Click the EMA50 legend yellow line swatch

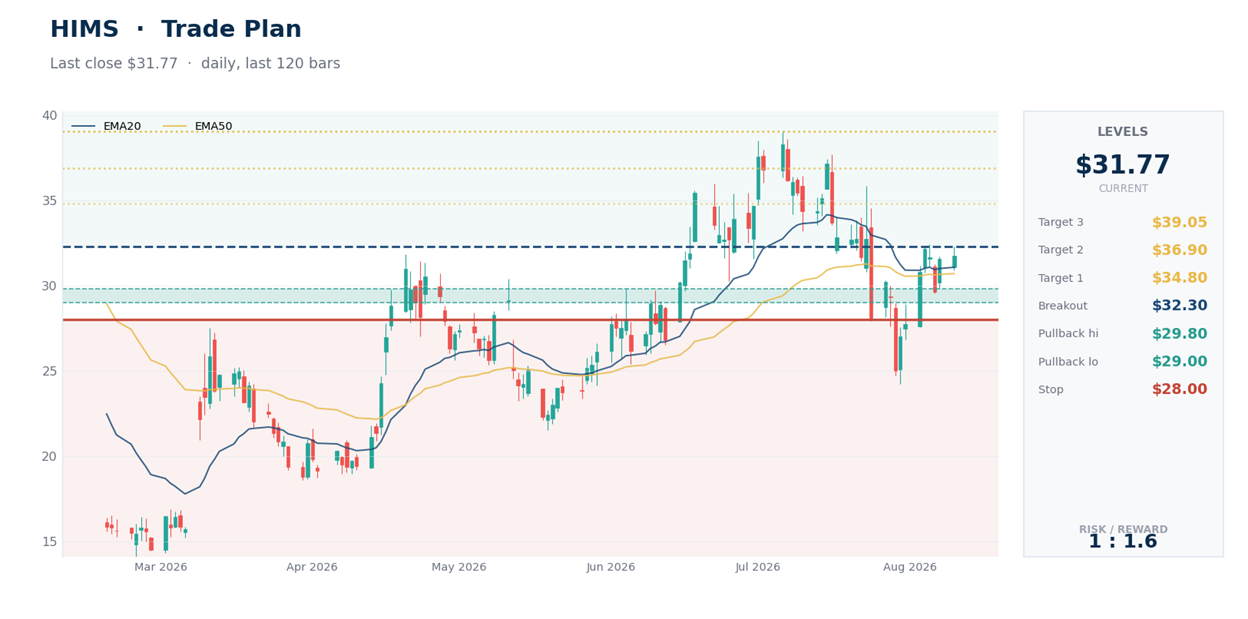pos(174,127)
